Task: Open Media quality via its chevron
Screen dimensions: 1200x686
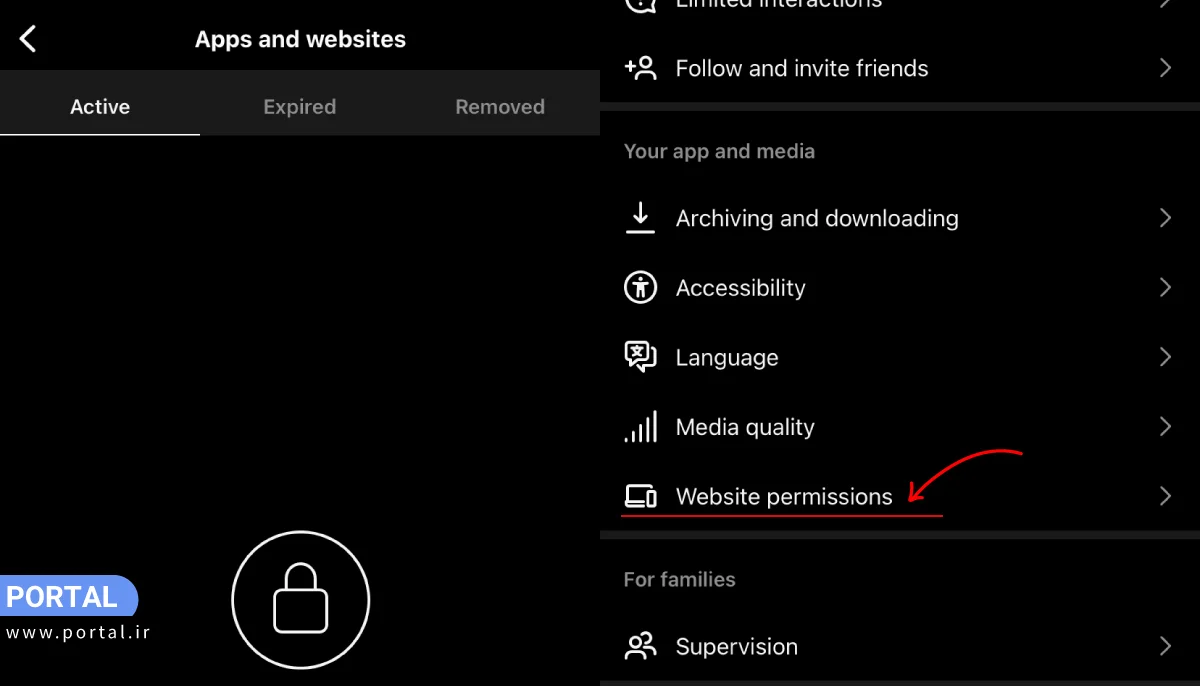Action: coord(1165,427)
